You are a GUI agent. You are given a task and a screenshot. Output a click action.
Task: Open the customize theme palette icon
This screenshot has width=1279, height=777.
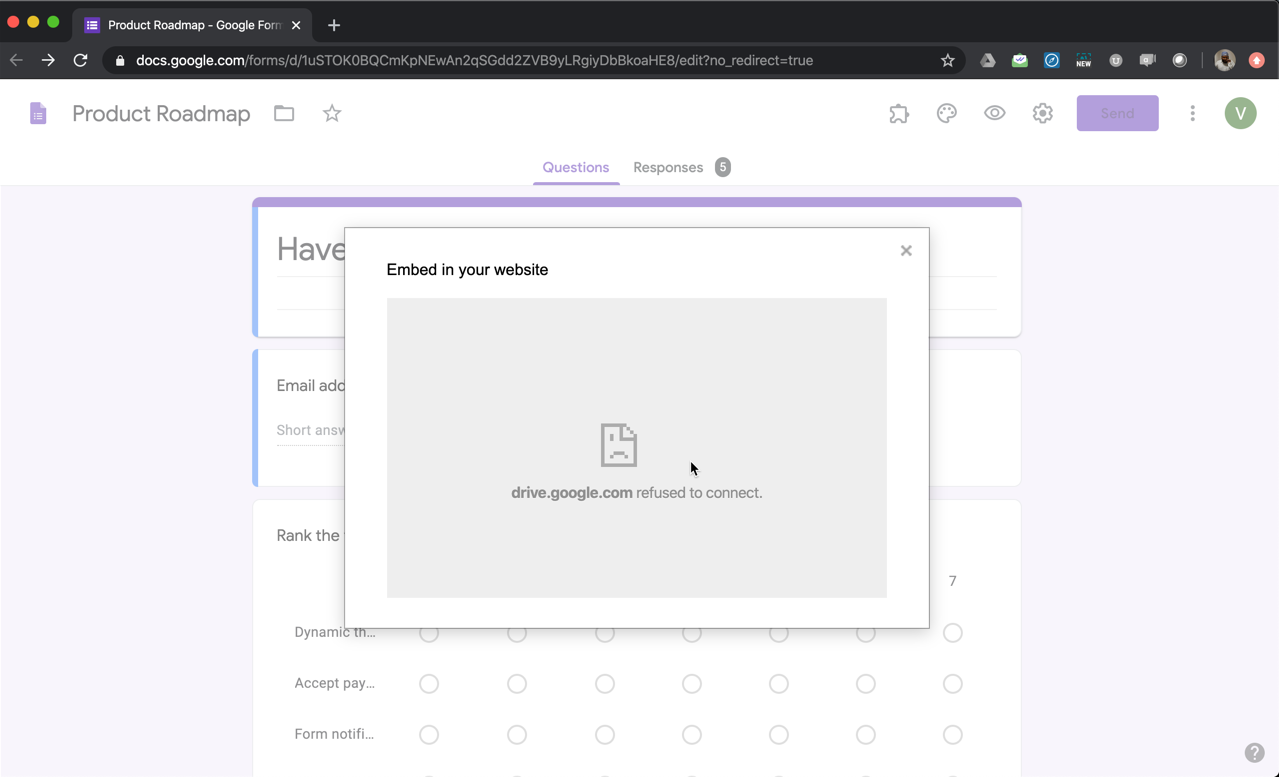coord(947,114)
